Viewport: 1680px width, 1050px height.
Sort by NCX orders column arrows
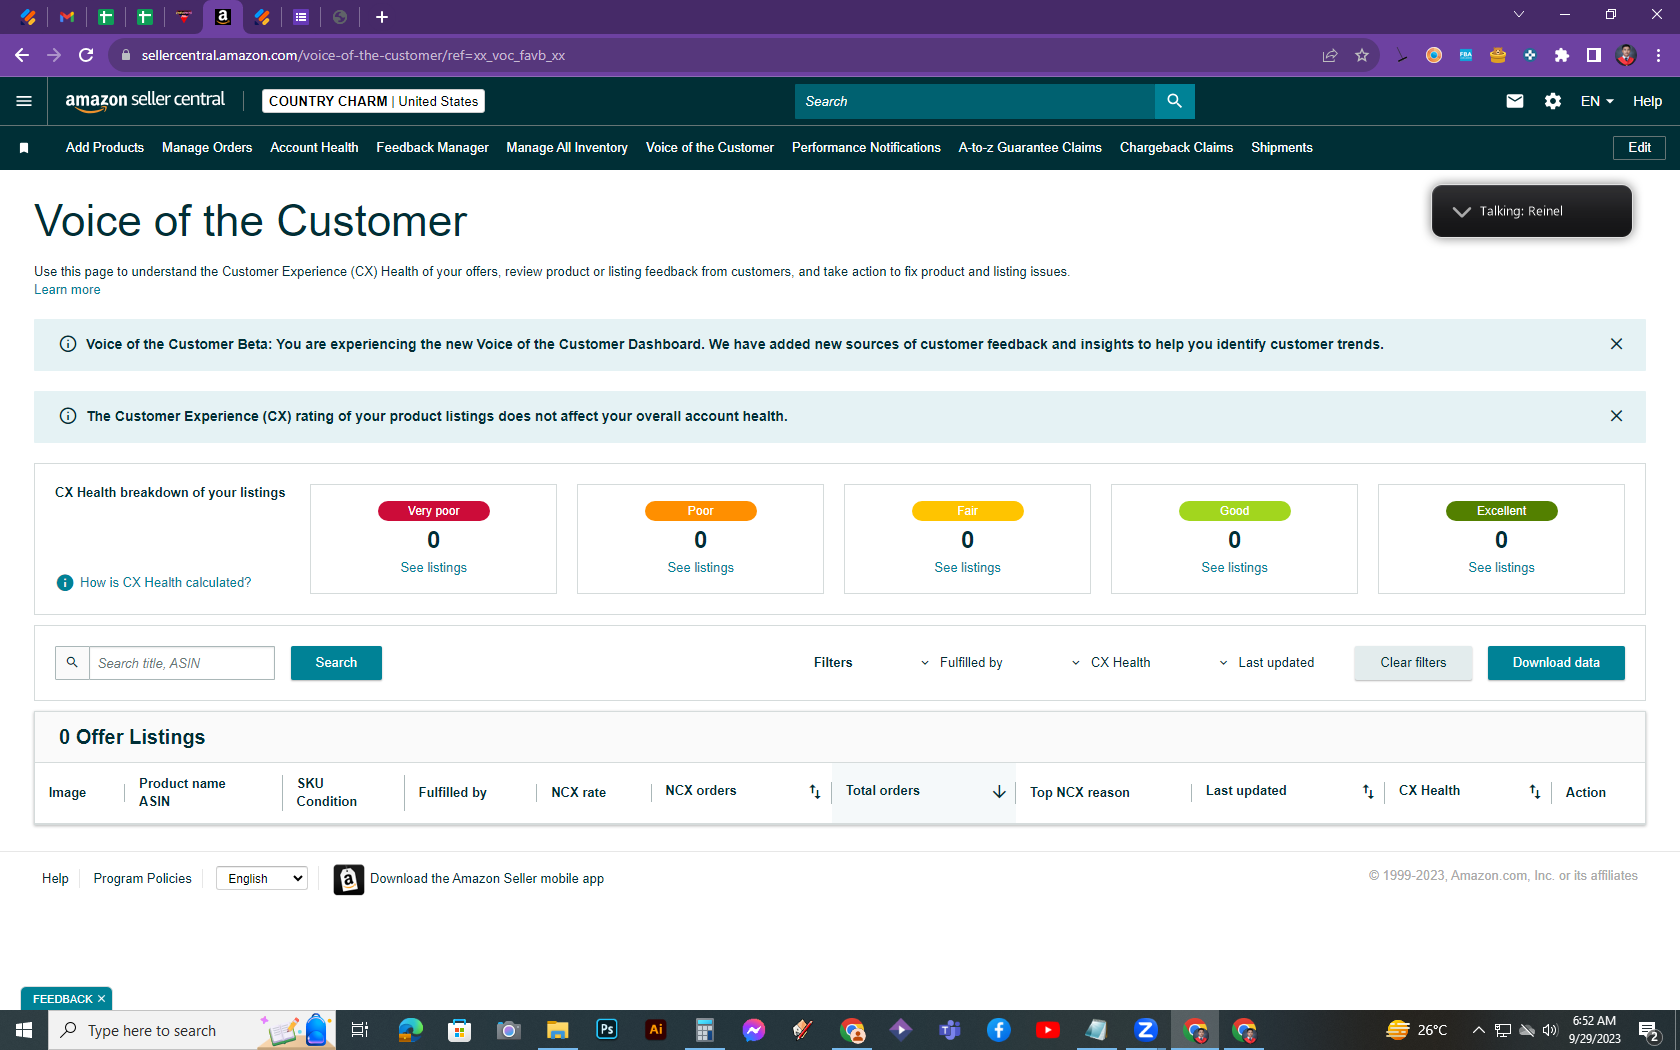(815, 792)
